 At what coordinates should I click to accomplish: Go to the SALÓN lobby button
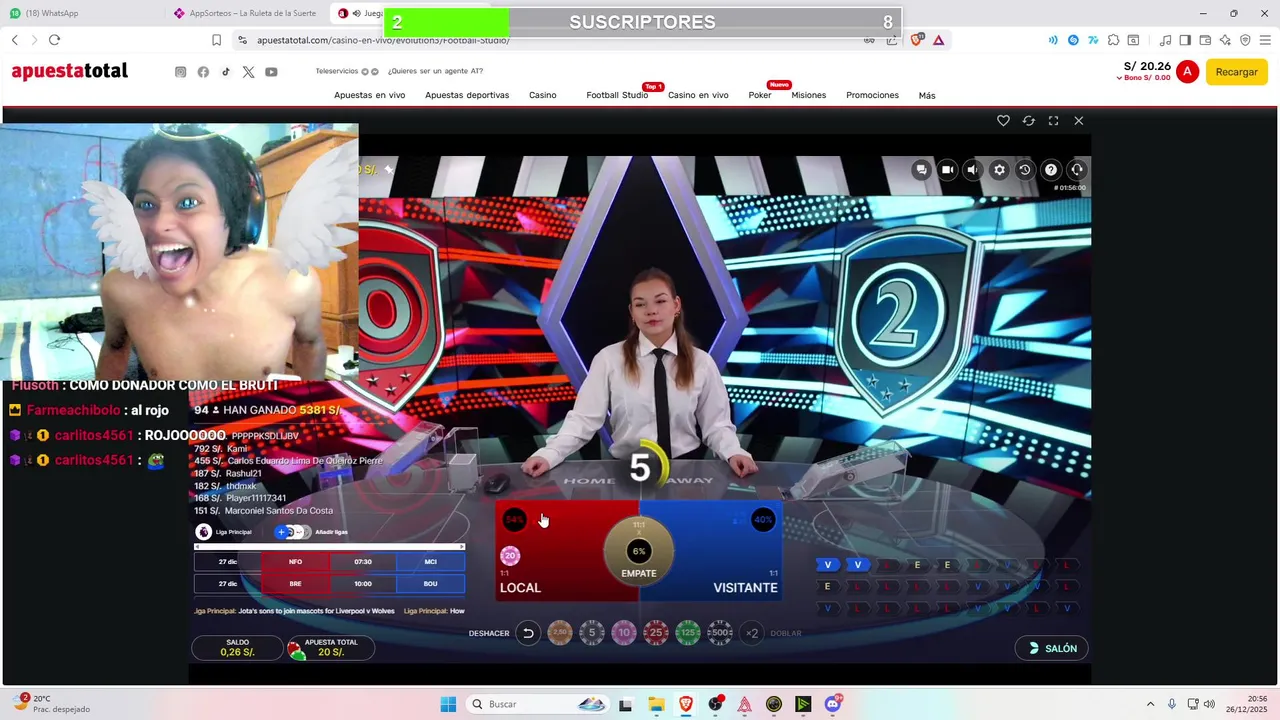tap(1052, 648)
